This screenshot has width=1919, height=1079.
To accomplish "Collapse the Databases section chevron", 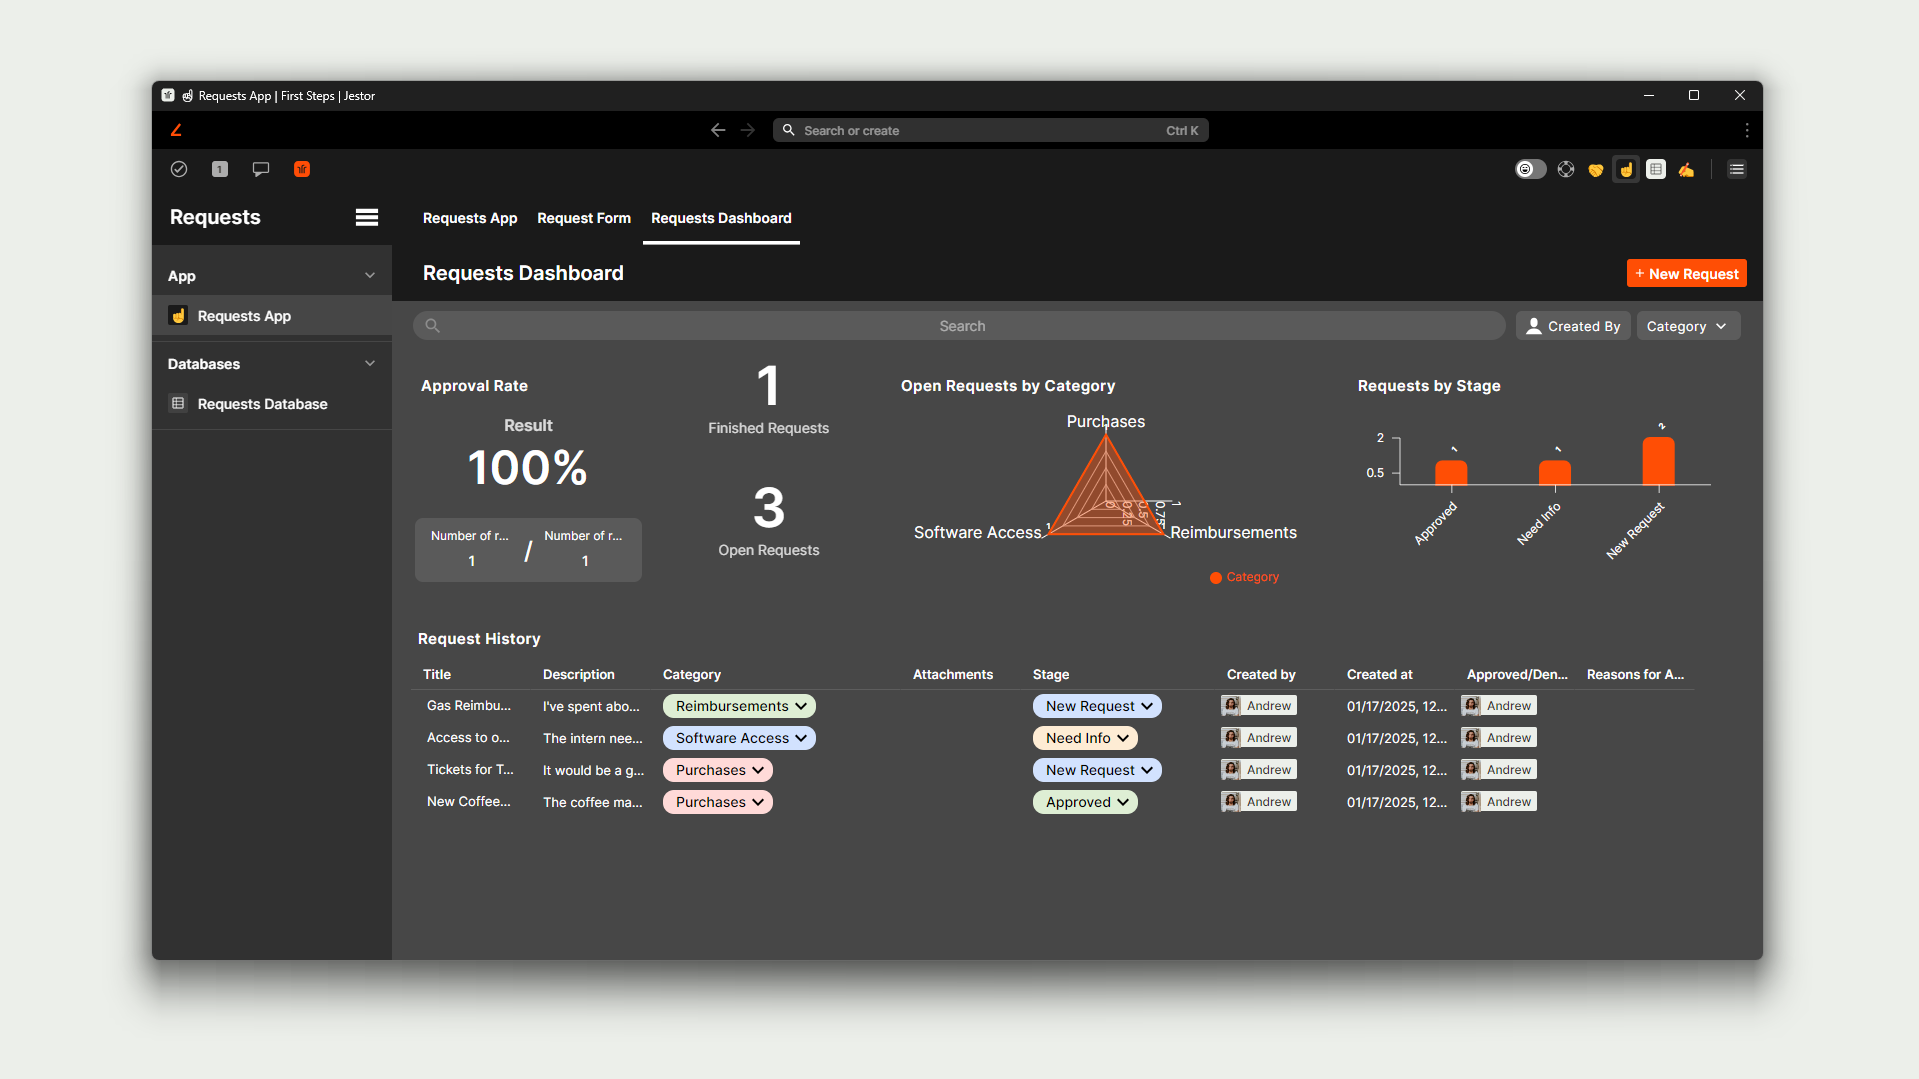I will click(370, 363).
